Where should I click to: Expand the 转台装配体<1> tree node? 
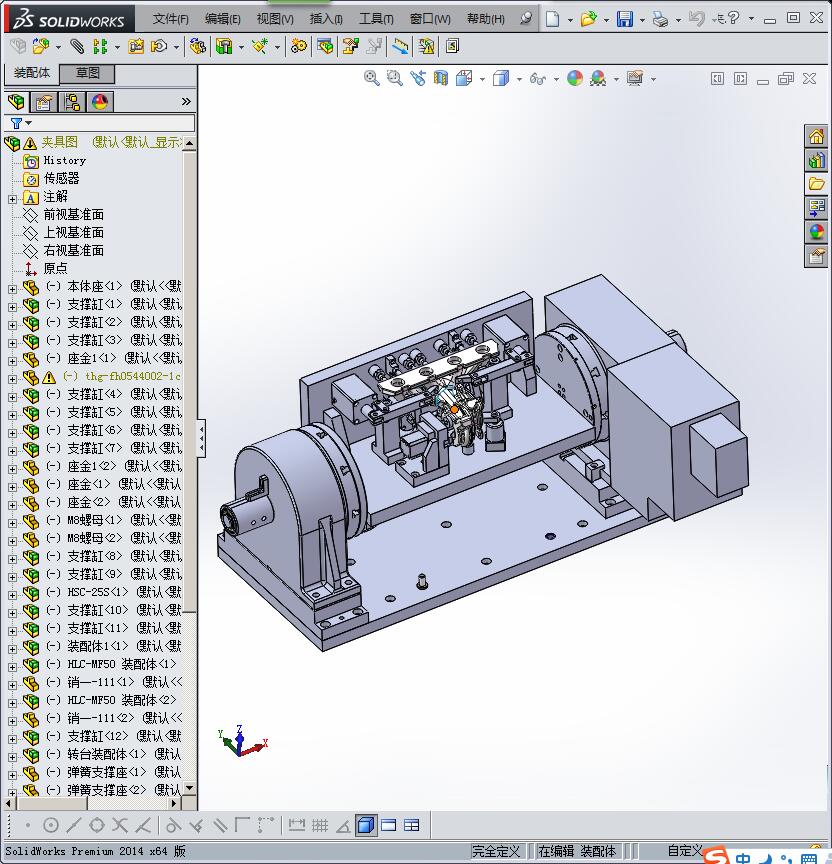pos(13,757)
